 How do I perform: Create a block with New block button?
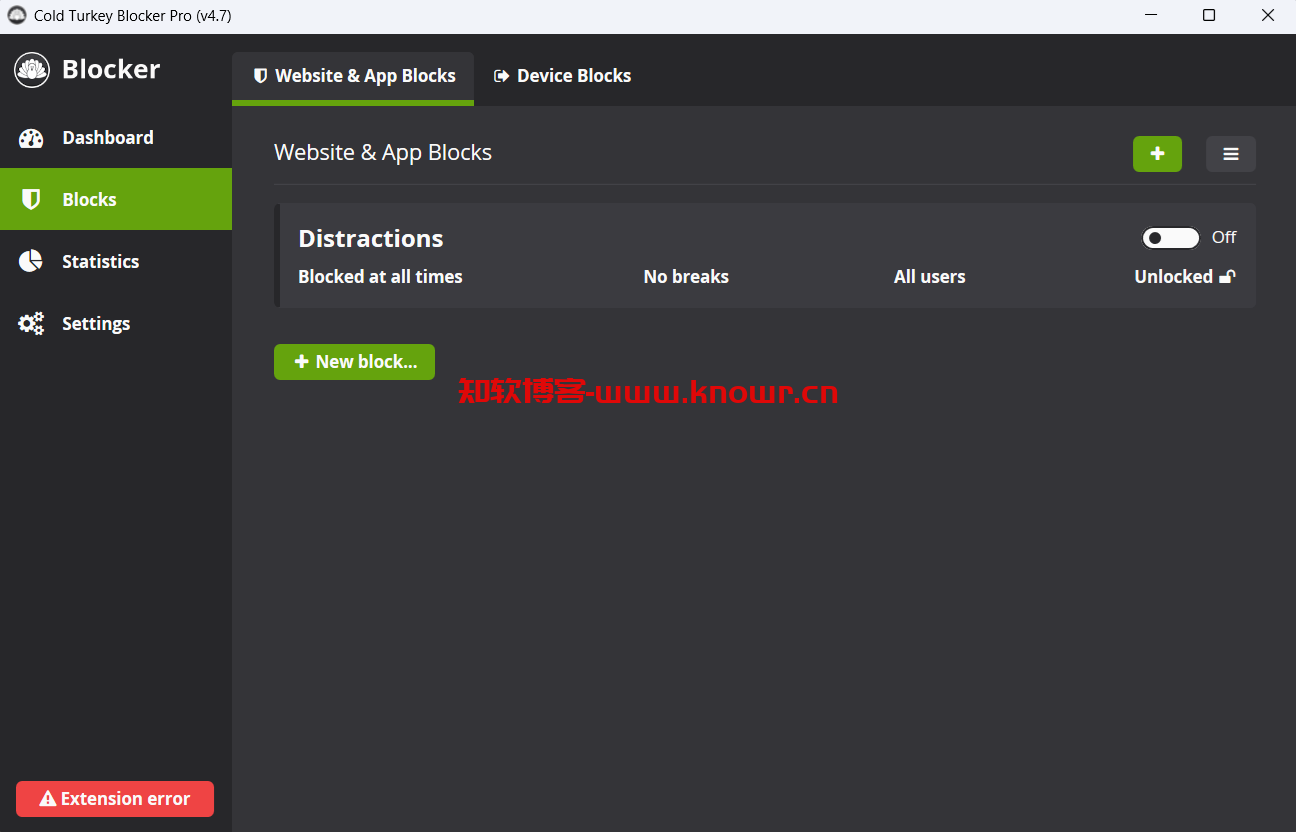(x=354, y=362)
